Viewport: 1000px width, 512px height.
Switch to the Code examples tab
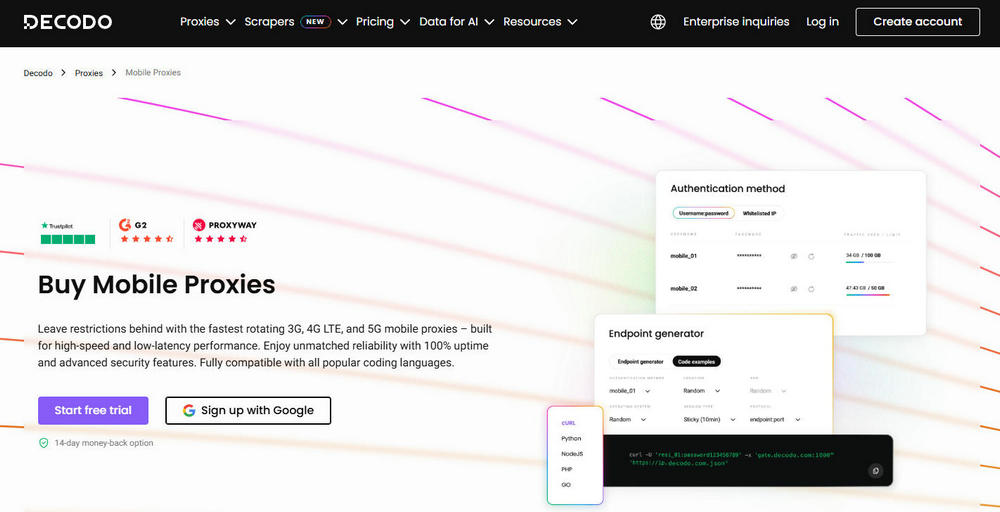coord(696,362)
